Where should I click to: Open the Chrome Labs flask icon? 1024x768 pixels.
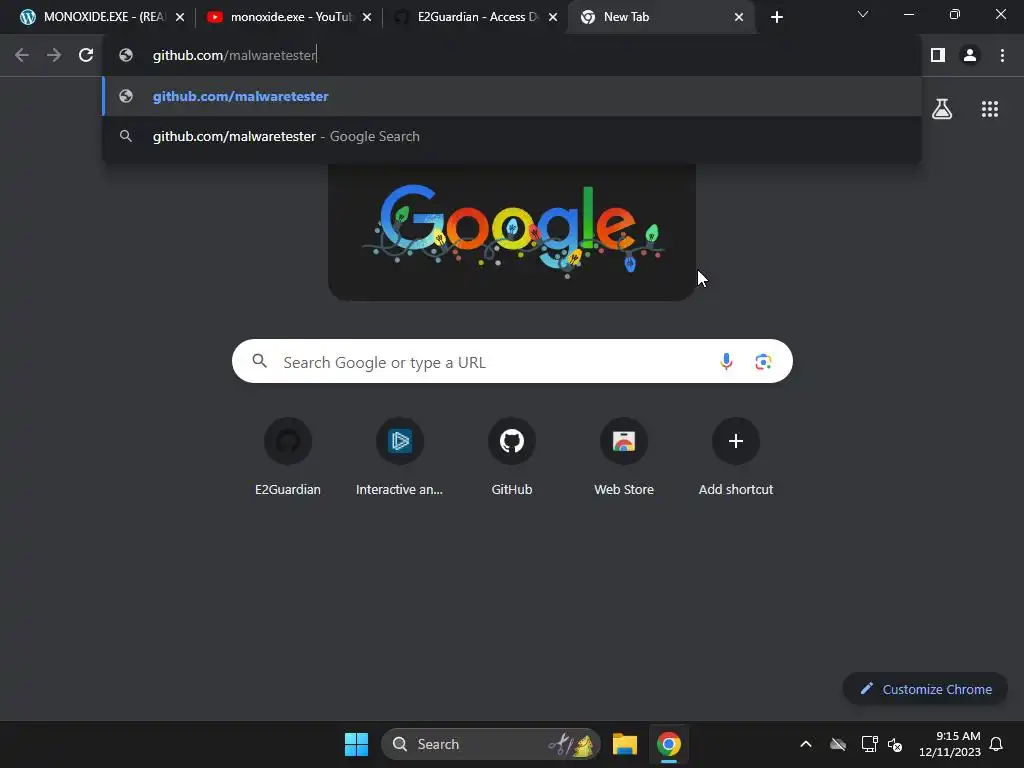tap(942, 108)
